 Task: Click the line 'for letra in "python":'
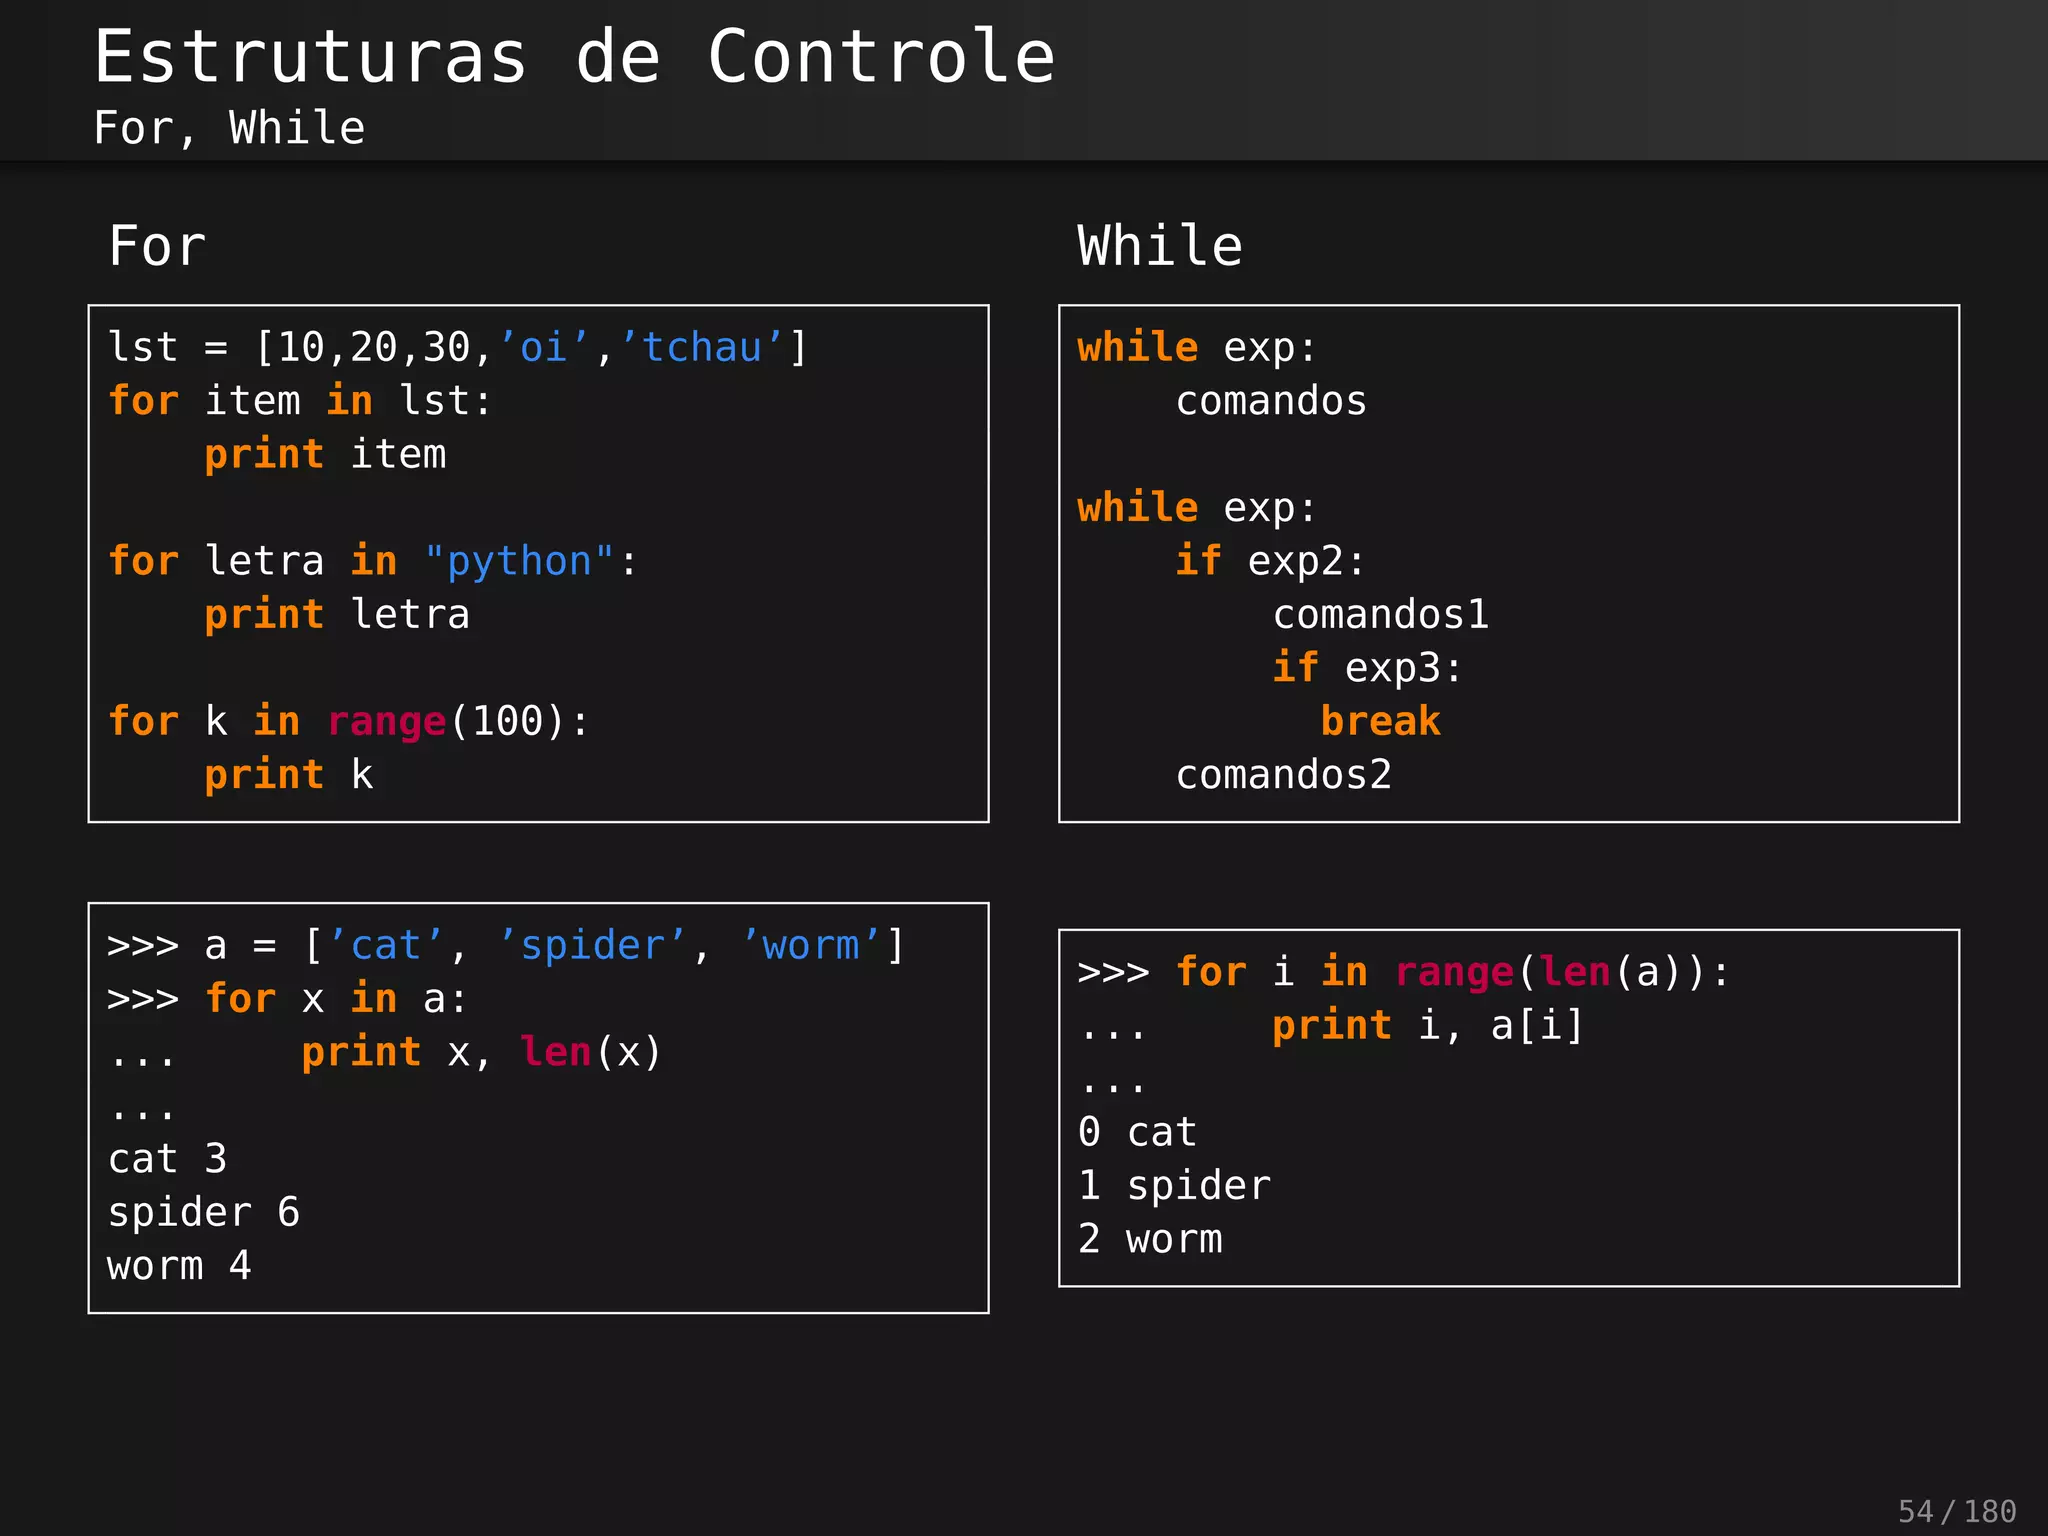pos(372,561)
